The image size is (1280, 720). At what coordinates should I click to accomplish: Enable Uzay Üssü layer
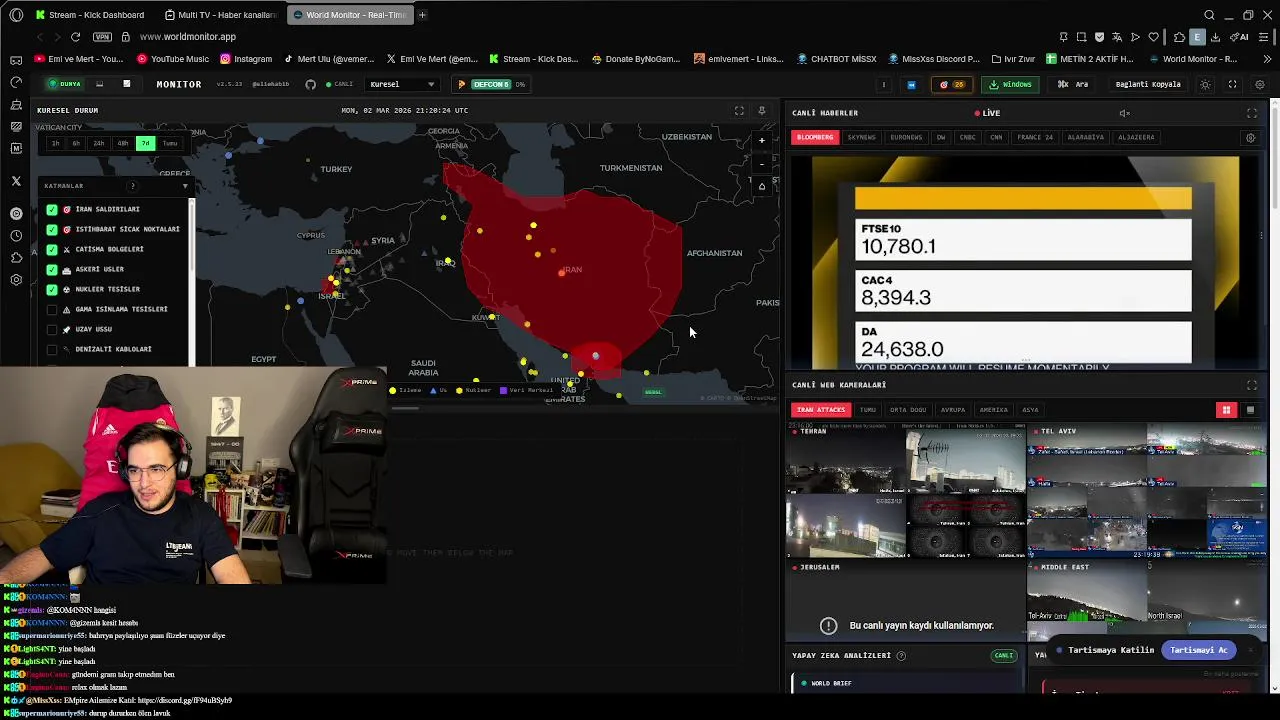(x=52, y=329)
